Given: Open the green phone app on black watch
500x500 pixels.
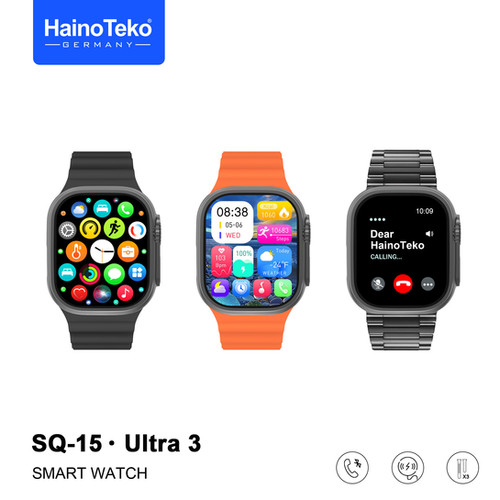Looking at the screenshot, I should [125, 210].
